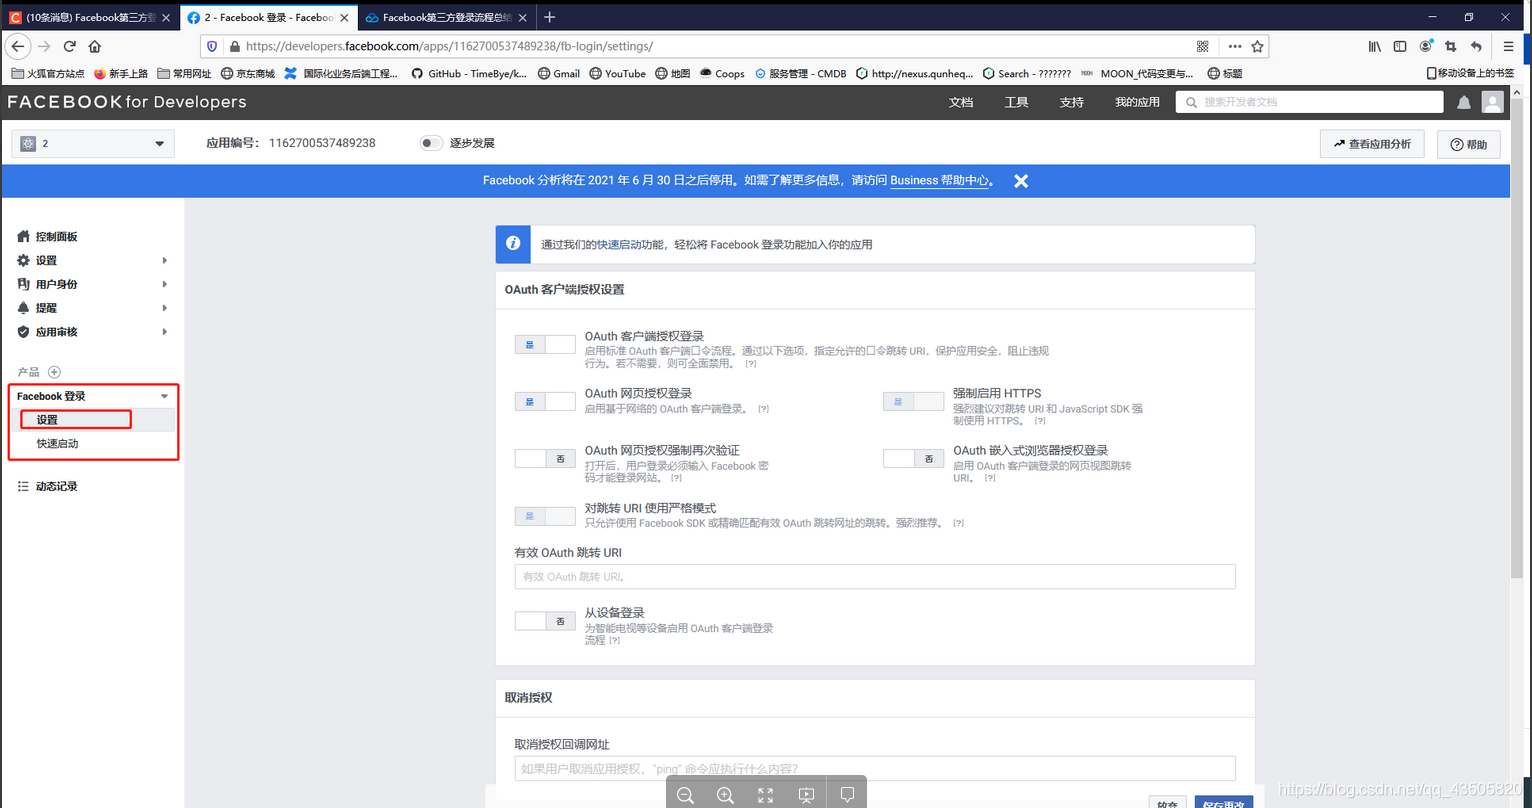Open the profile avatar menu

point(1493,102)
